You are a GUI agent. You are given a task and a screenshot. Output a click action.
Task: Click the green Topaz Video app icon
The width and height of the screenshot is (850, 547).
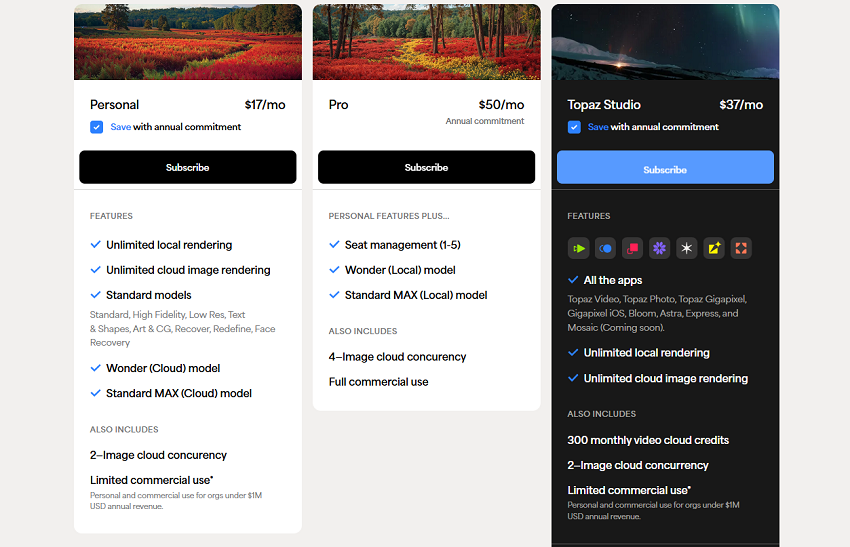[x=578, y=248]
